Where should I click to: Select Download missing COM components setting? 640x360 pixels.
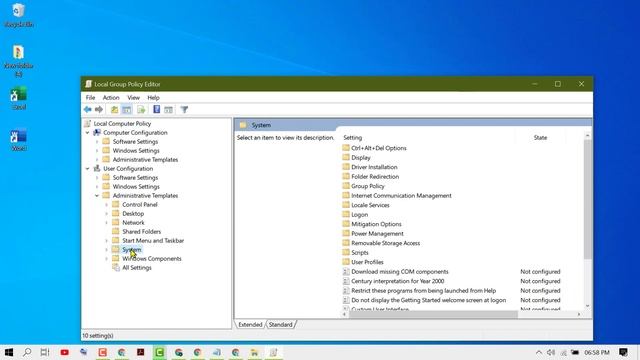click(x=400, y=272)
